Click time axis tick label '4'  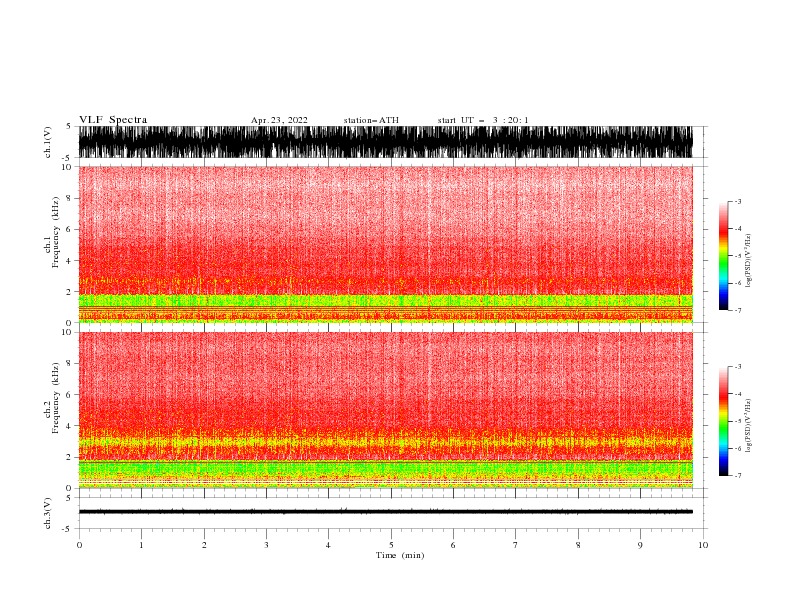click(x=328, y=545)
